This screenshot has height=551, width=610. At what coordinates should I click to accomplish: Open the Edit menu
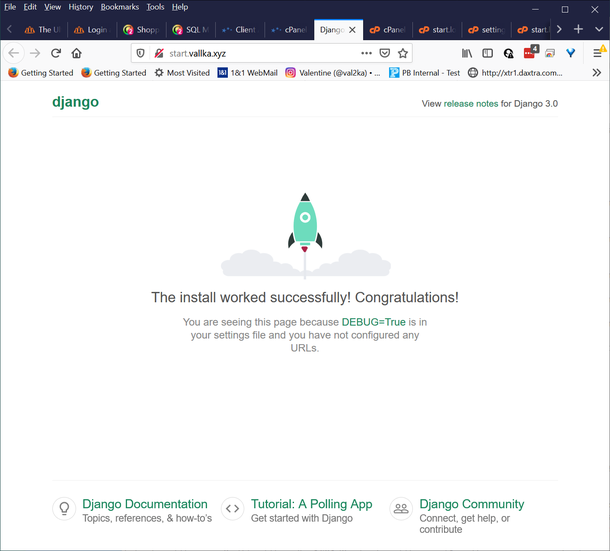click(30, 7)
